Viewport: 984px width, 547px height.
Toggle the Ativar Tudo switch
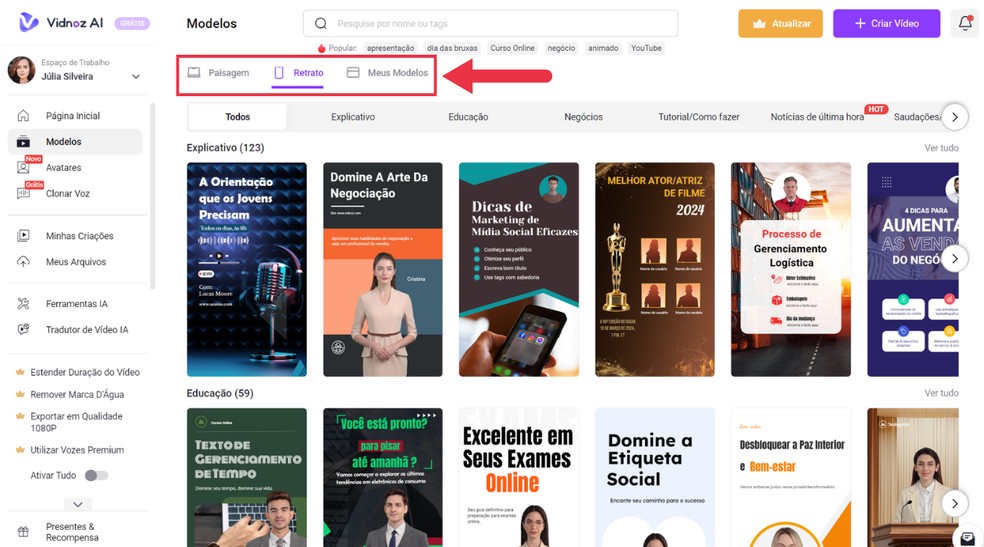point(97,475)
